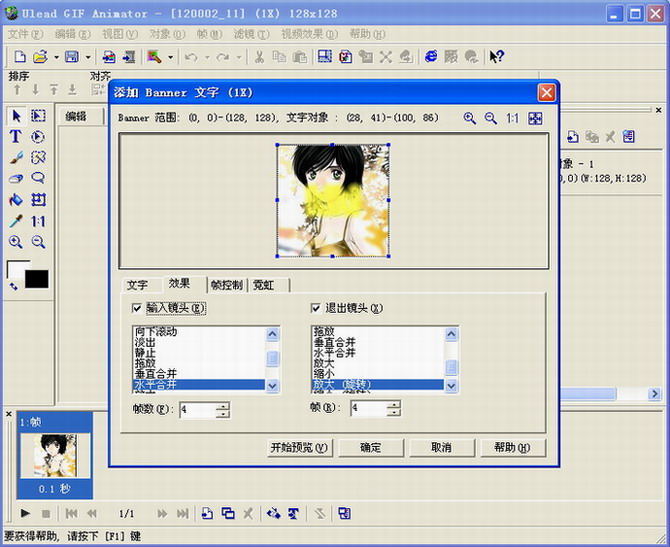Viewport: 670px width, 547px height.
Task: Open dropdown arrow beside Open folder icon
Action: (x=56, y=57)
